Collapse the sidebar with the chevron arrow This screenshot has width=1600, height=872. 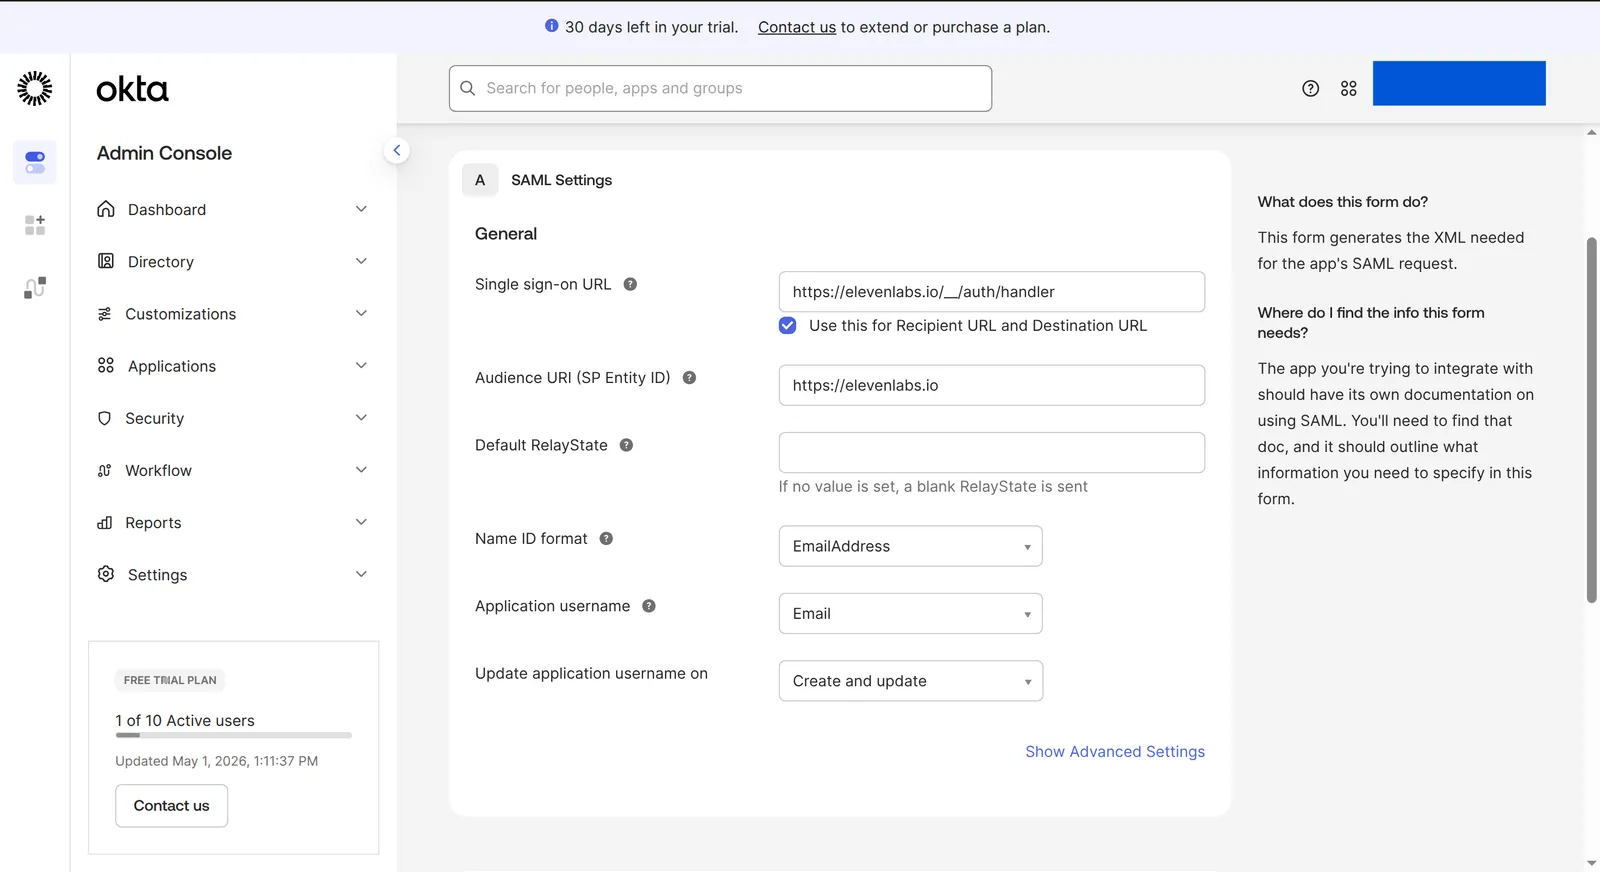tap(397, 151)
